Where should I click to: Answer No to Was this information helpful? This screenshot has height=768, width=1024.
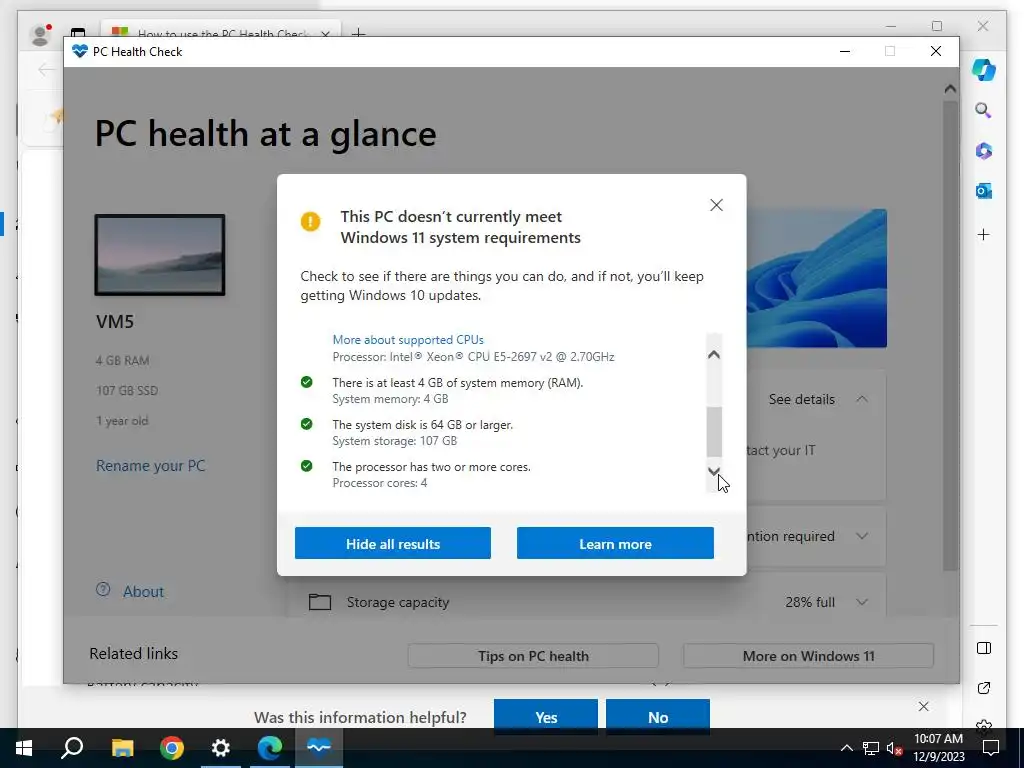click(x=658, y=717)
